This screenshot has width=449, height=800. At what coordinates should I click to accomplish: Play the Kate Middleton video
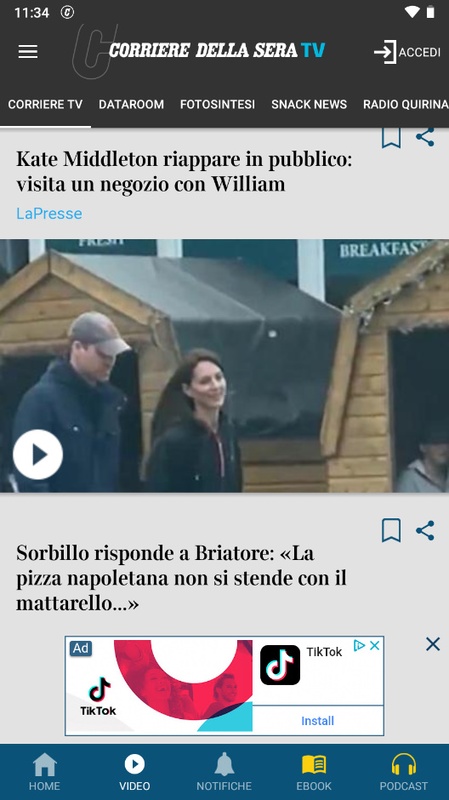click(38, 454)
